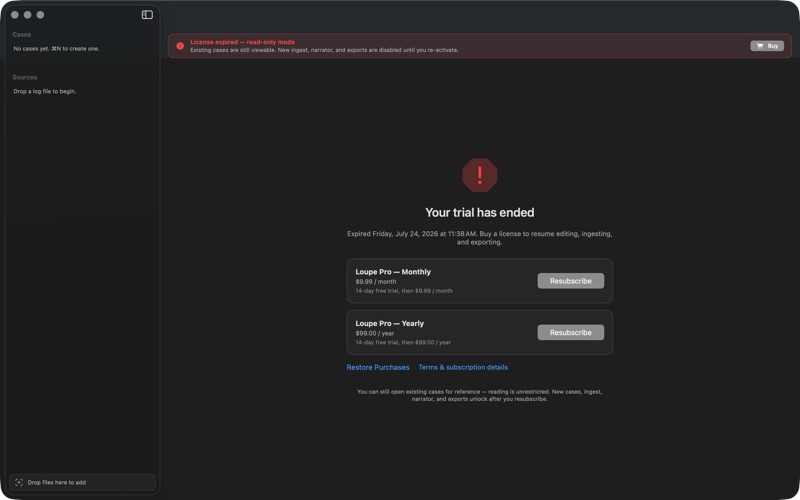Click the "Existing cases are still viewable" banner text
800x500 pixels.
(x=324, y=50)
